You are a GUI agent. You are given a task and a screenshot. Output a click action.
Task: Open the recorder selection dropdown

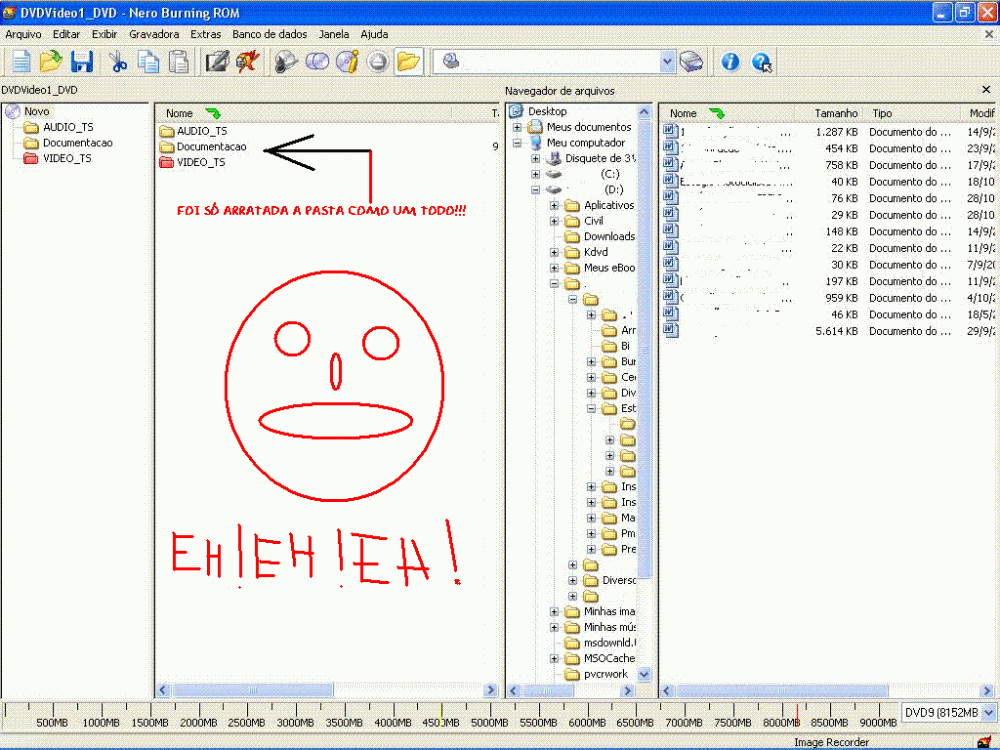pos(667,62)
